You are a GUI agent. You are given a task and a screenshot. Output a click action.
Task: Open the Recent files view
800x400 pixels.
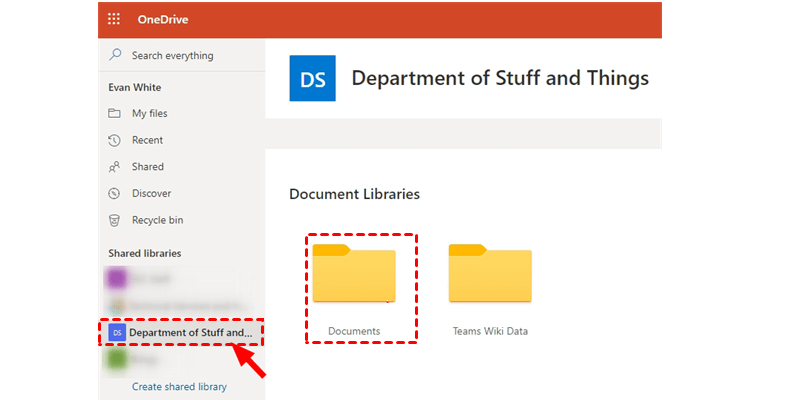tap(148, 140)
